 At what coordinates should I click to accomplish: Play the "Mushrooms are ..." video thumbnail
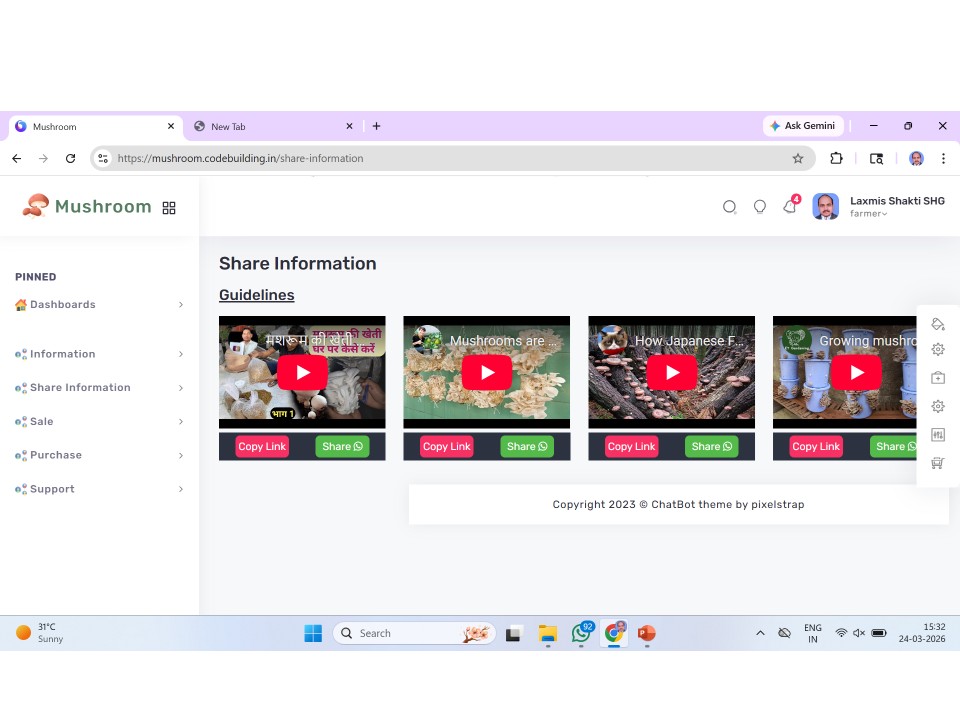pyautogui.click(x=487, y=373)
